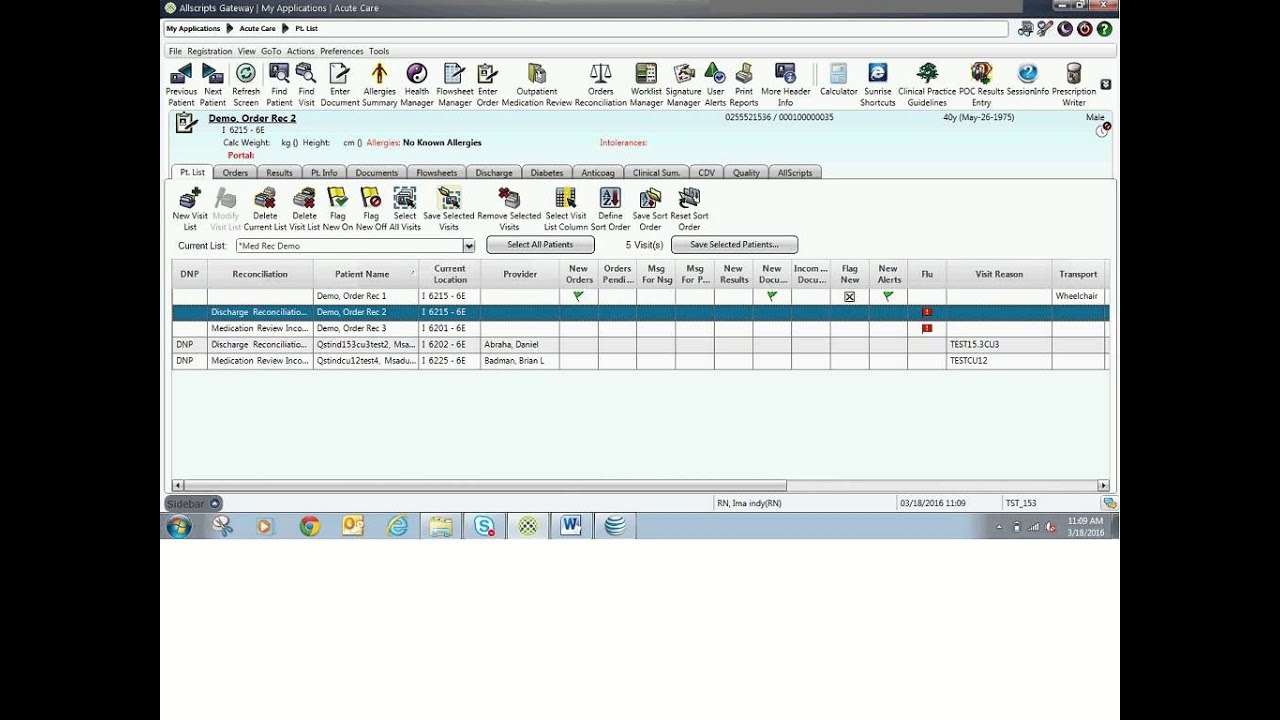Go to Next Patient
Screen dimensions: 1280x720
[213, 84]
